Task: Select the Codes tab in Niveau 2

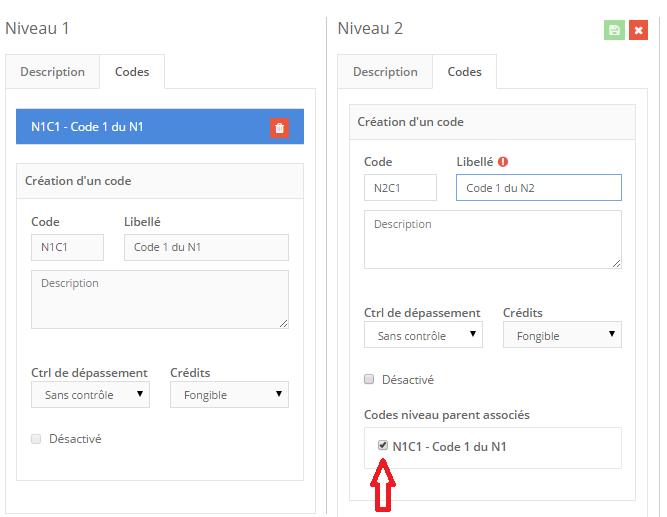Action: point(464,72)
